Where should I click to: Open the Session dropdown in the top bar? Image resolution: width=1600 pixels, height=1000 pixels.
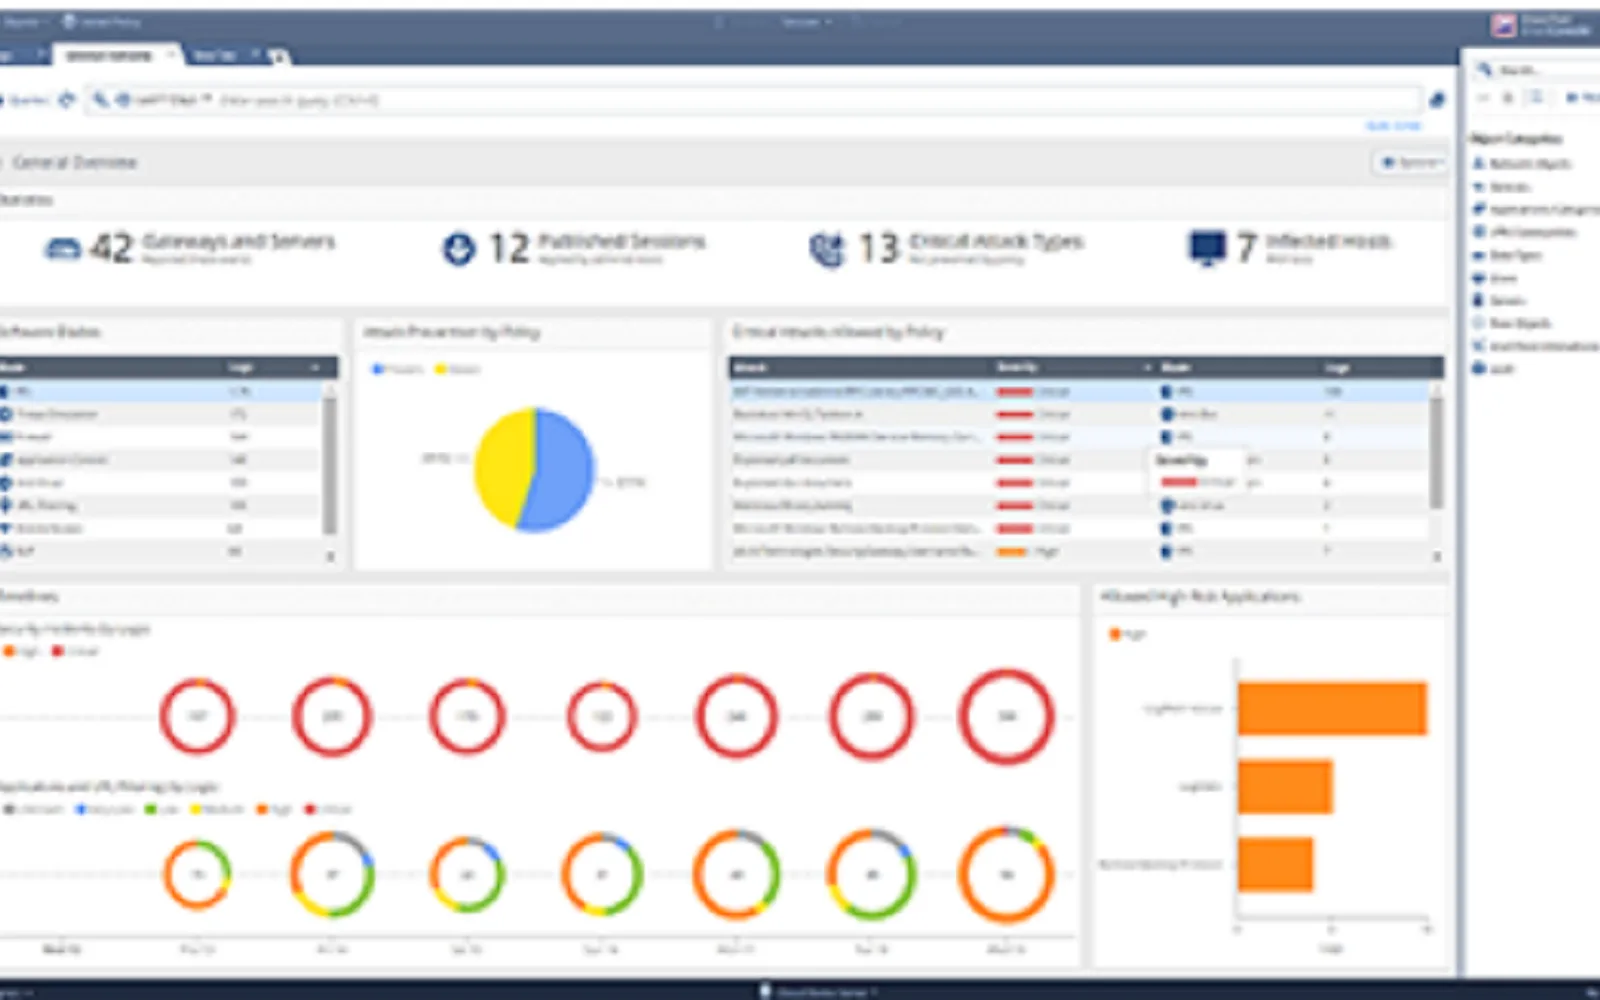point(806,21)
